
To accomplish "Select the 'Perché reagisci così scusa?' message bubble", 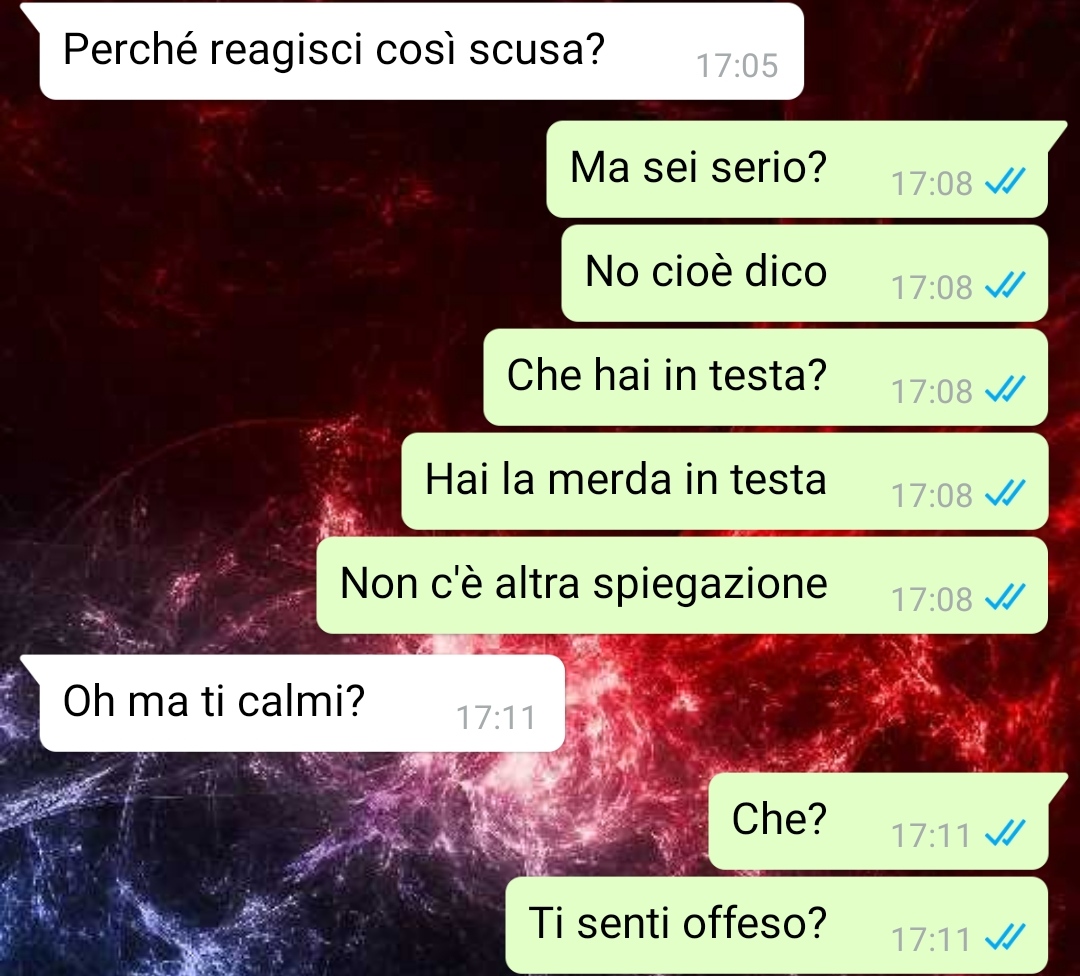I will pos(422,52).
